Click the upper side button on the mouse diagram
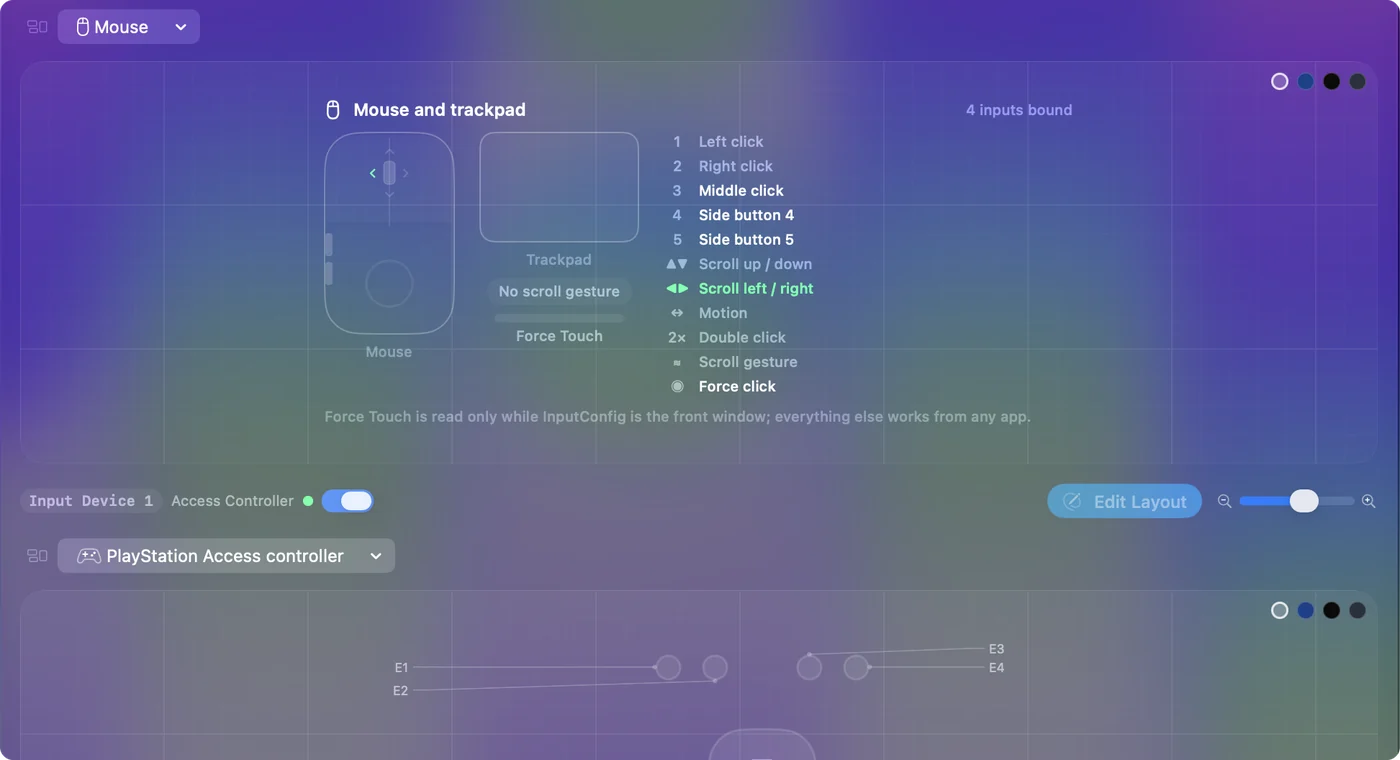Viewport: 1400px width, 760px height. (x=328, y=245)
